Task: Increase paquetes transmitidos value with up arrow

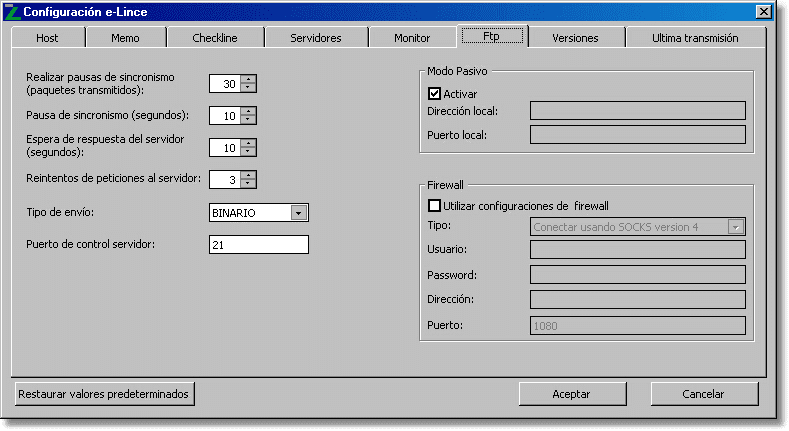Action: click(x=248, y=79)
